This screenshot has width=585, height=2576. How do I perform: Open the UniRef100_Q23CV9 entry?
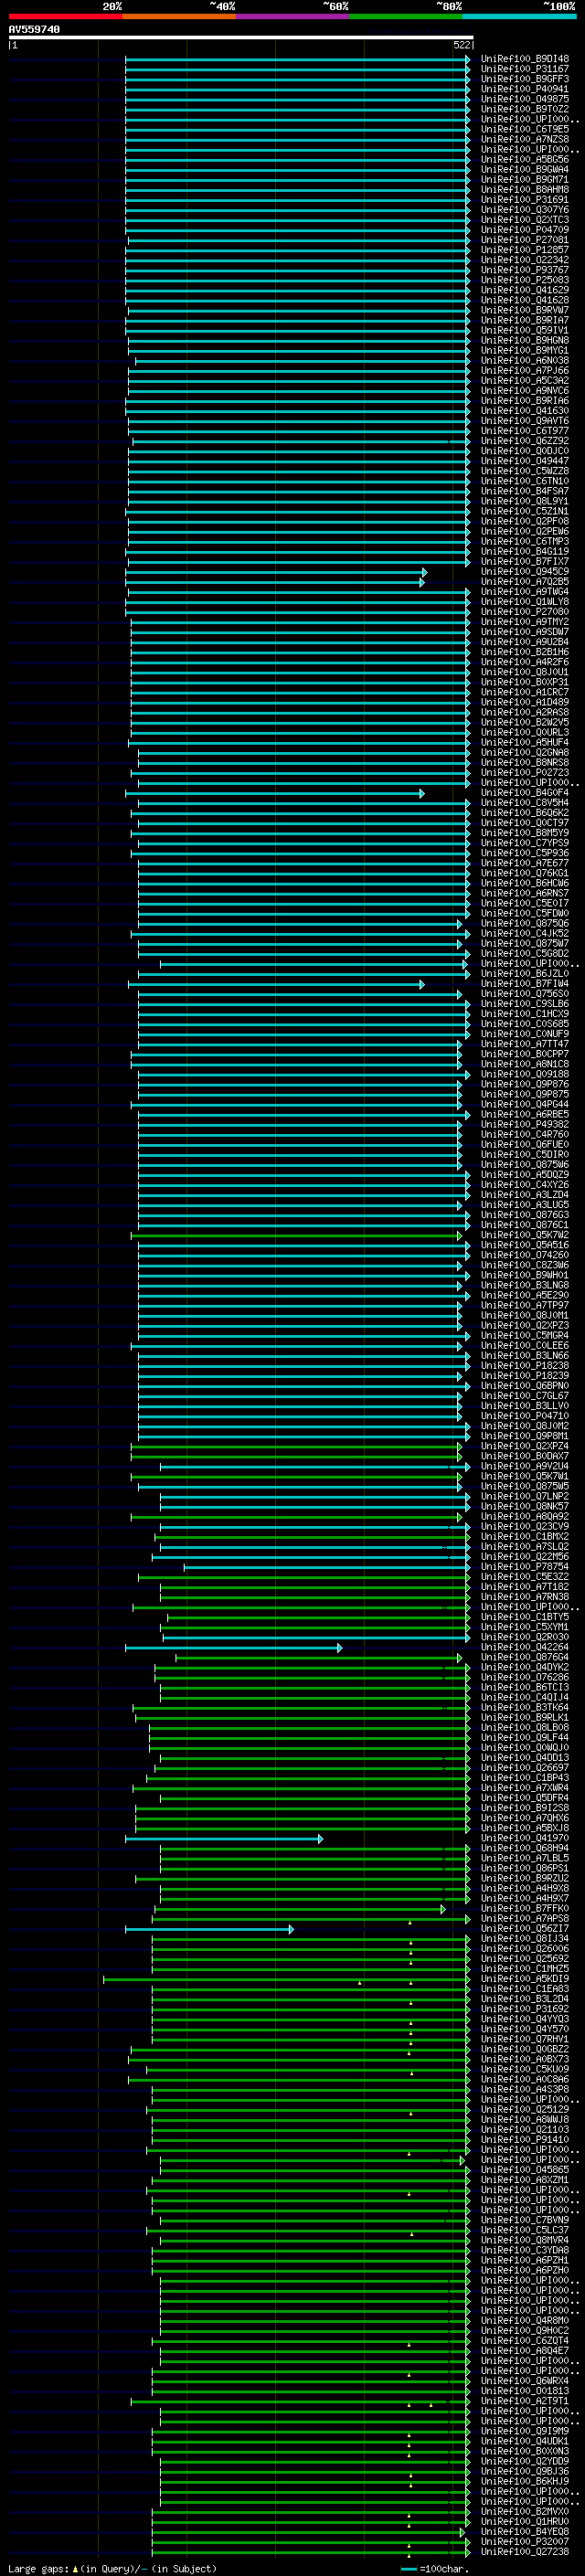click(x=524, y=1527)
